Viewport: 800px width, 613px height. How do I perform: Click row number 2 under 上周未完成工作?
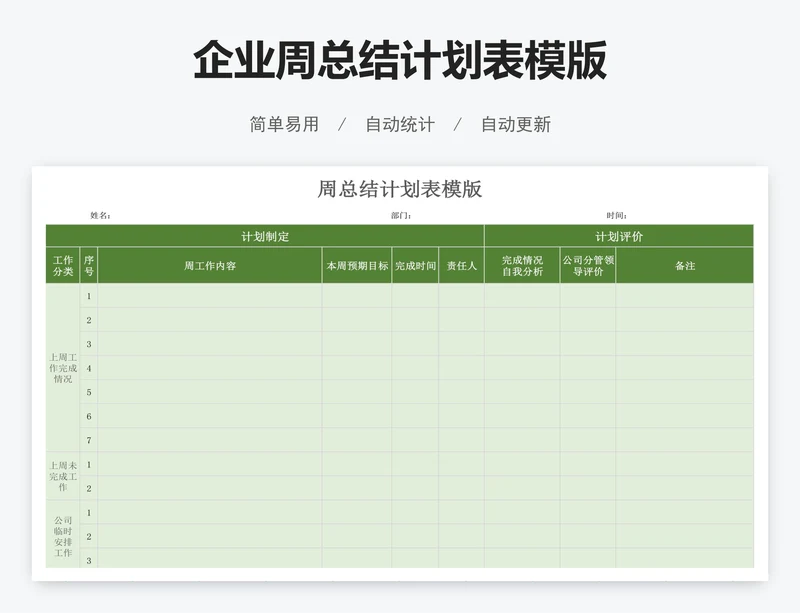[x=89, y=488]
